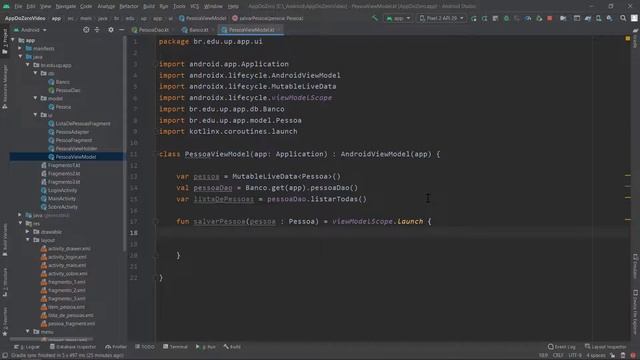Switch to PessoaDao.kt editor tab
Screen dimensions: 640x360
coord(150,30)
